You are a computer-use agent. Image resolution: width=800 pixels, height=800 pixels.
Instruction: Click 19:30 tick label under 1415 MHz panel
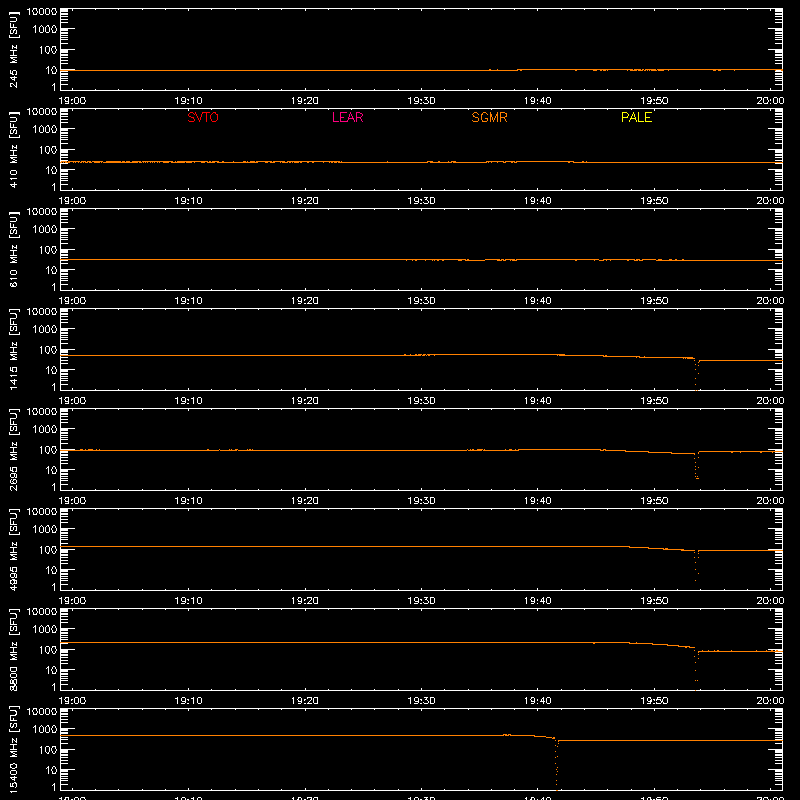click(421, 401)
